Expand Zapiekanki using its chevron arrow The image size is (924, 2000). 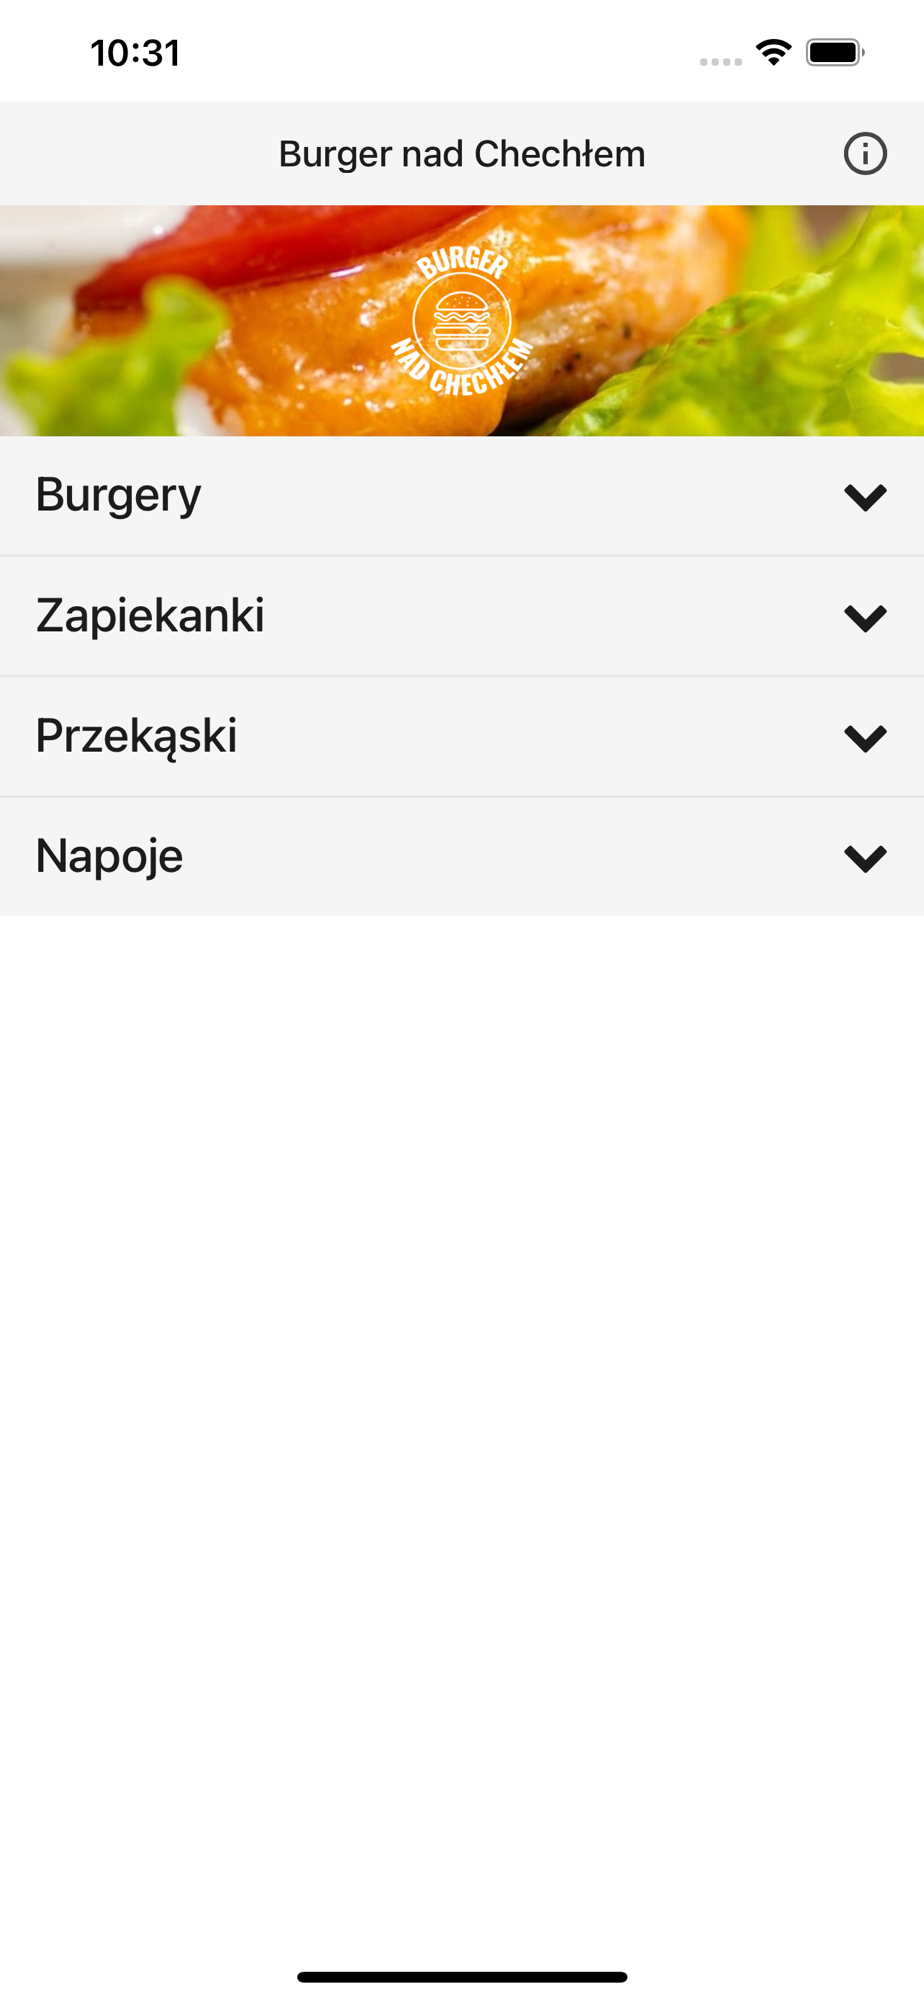865,617
